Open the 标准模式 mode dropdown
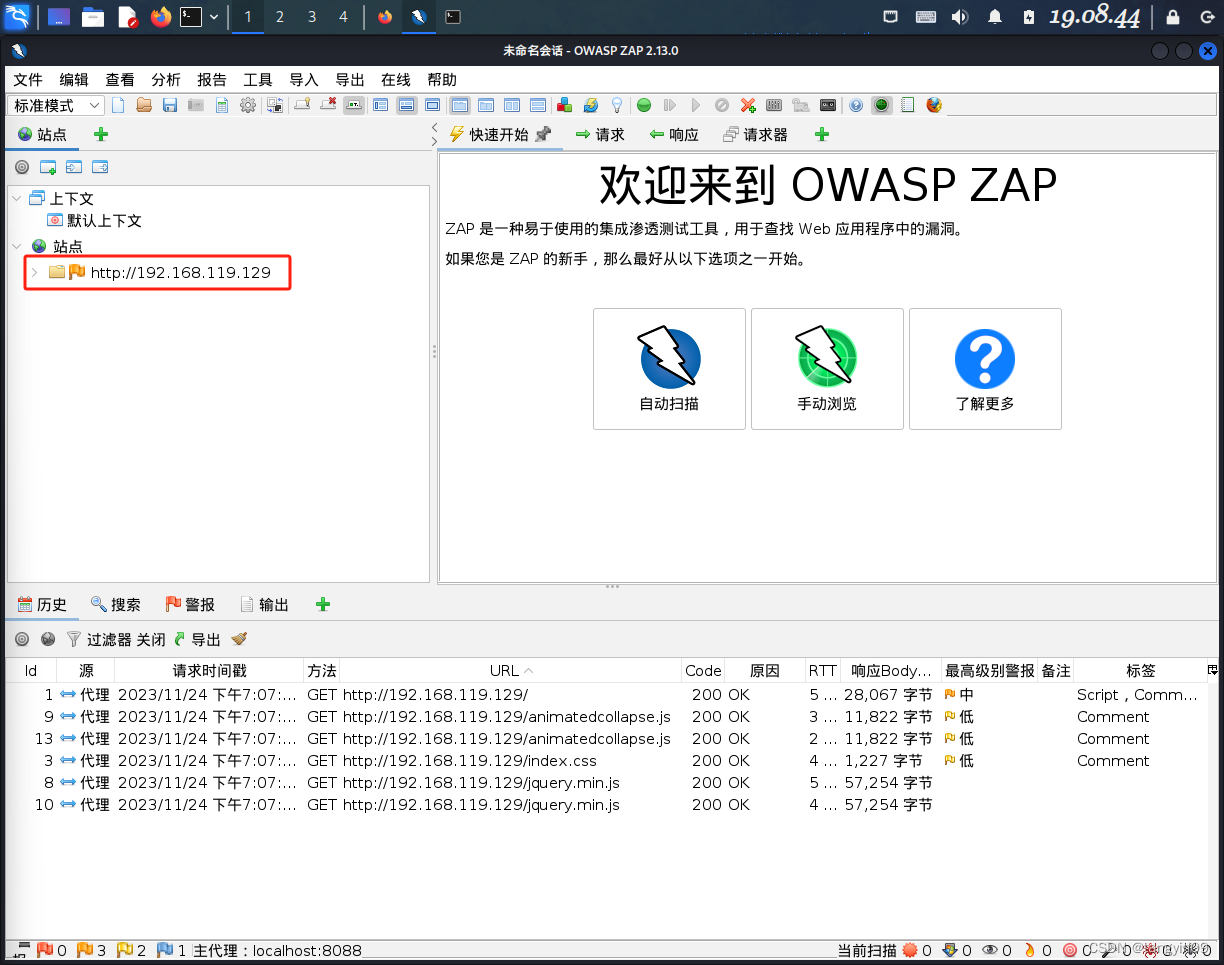1224x965 pixels. click(55, 105)
